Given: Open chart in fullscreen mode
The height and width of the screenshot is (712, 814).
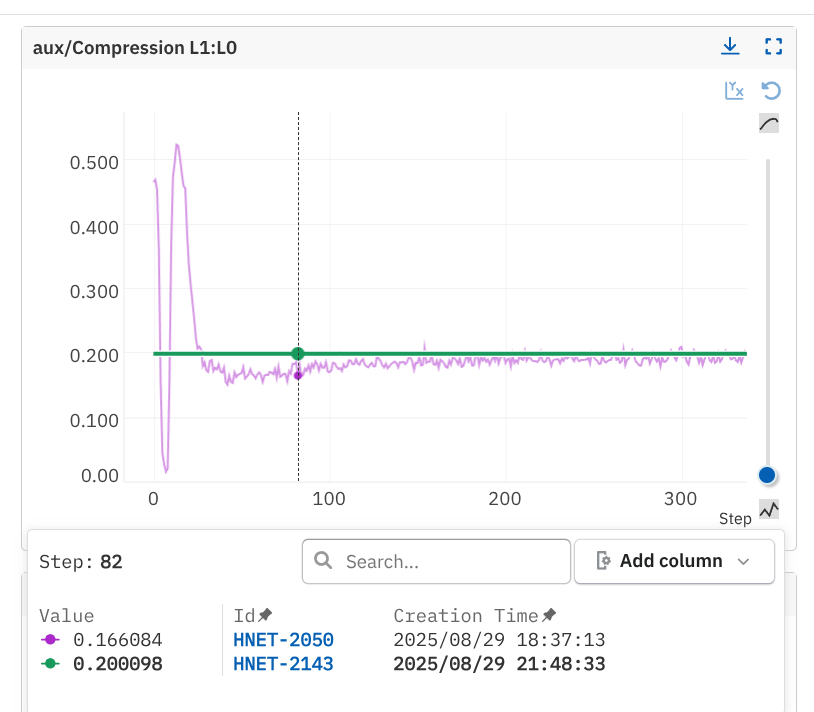Looking at the screenshot, I should tap(774, 46).
